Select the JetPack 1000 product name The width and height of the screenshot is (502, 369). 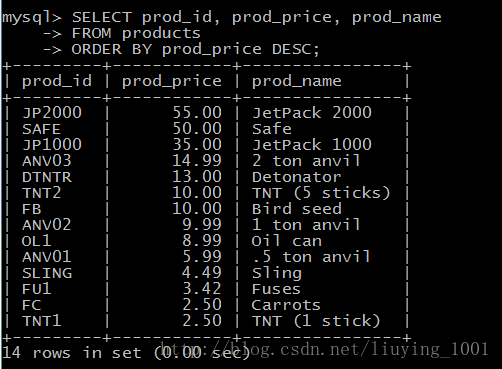pyautogui.click(x=312, y=145)
